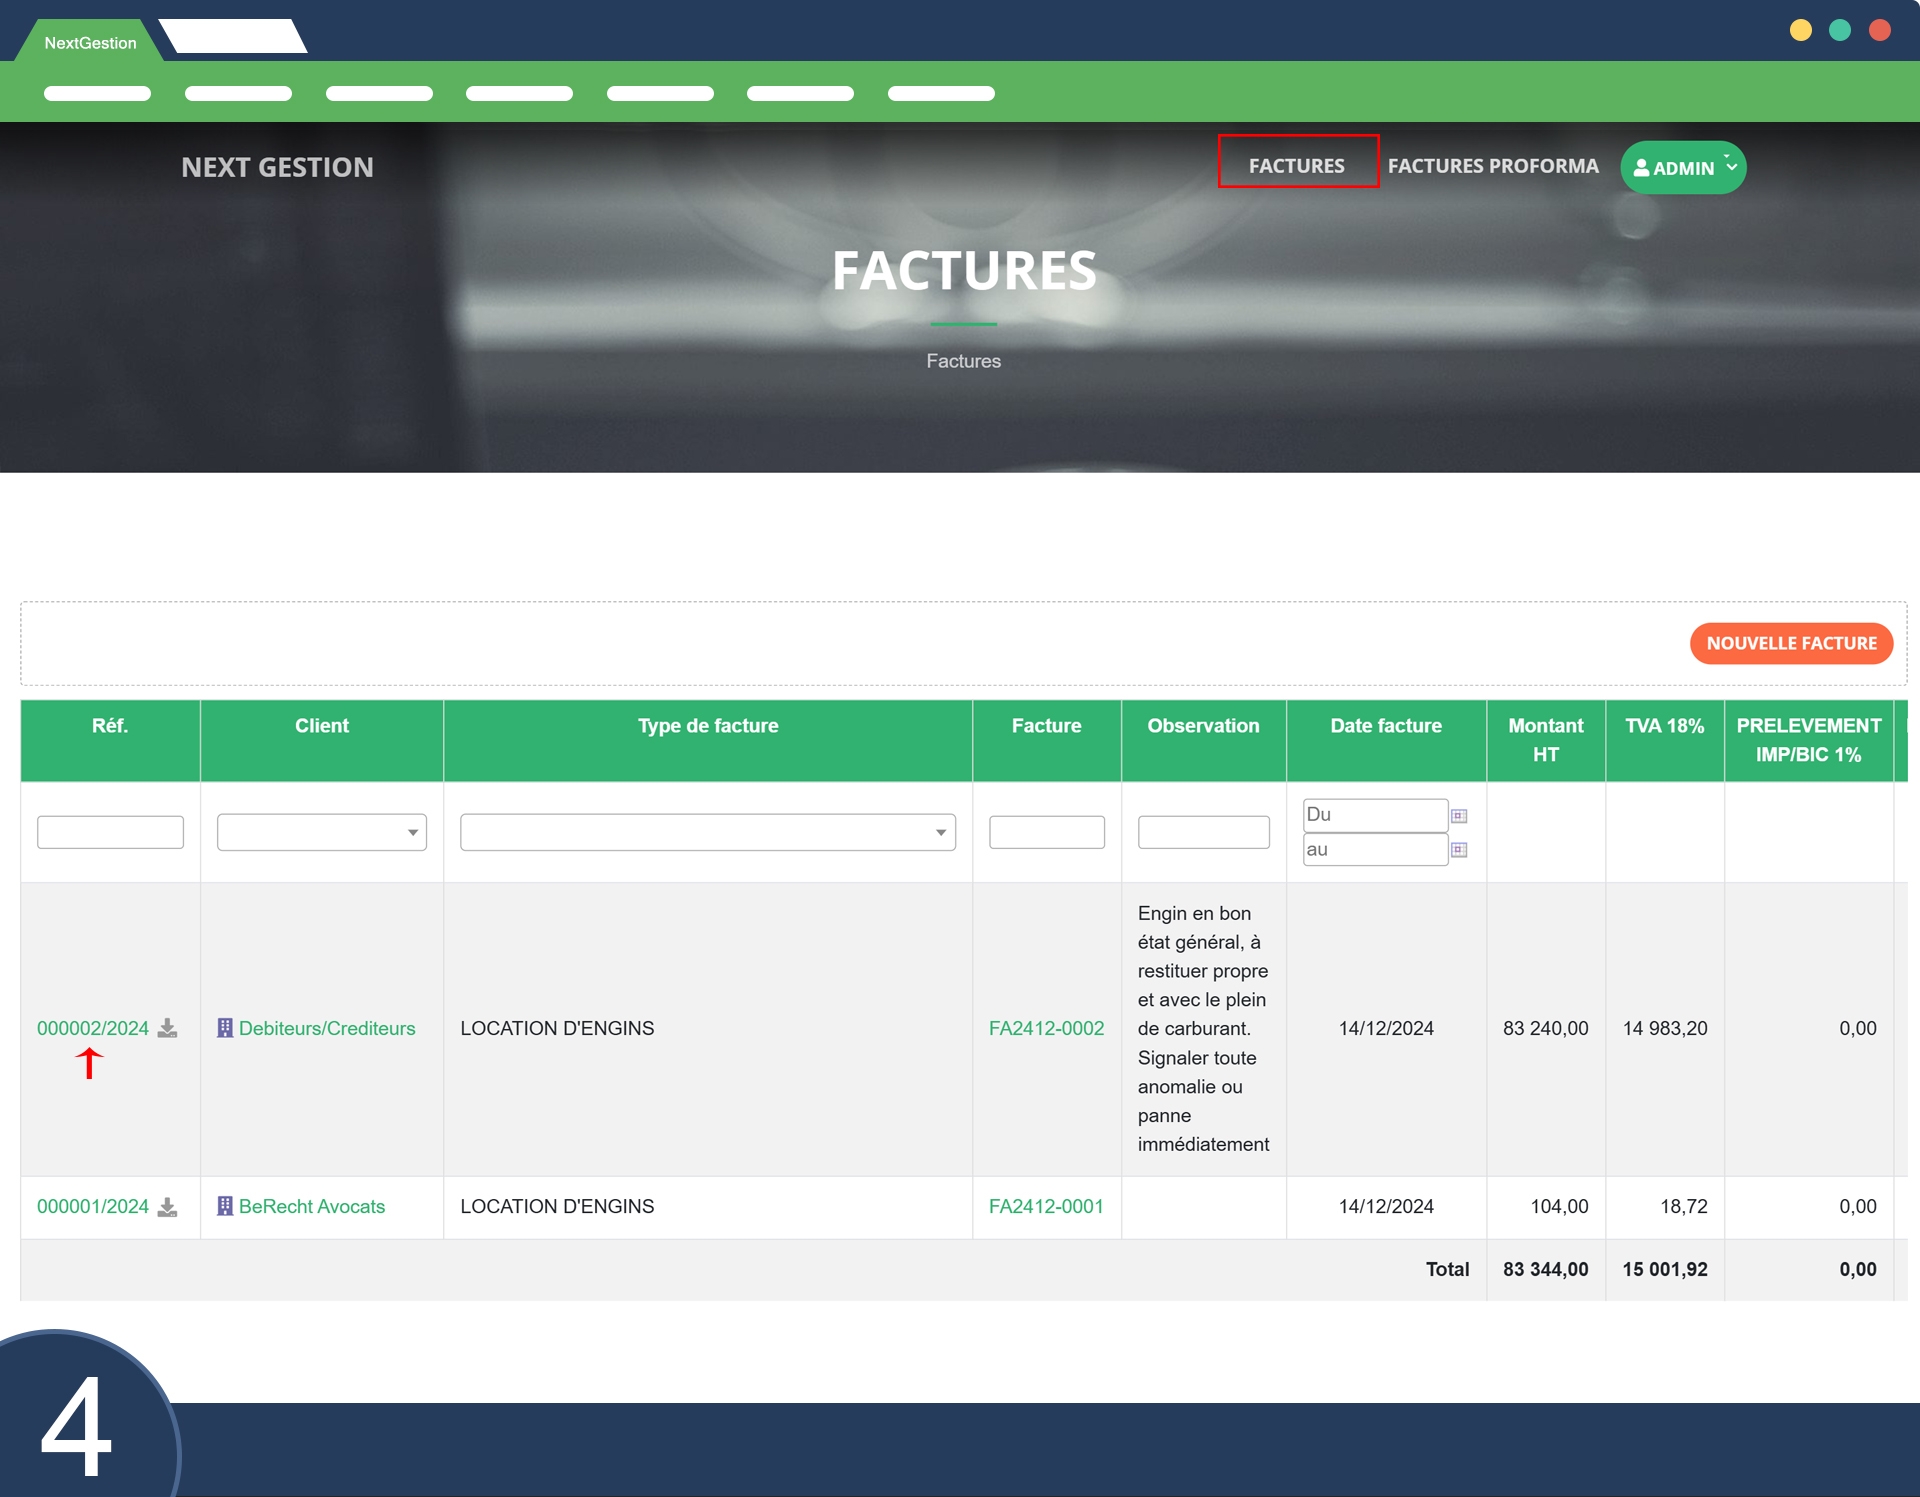Switch to FACTURES PROFORMA menu
This screenshot has width=1920, height=1497.
1492,166
